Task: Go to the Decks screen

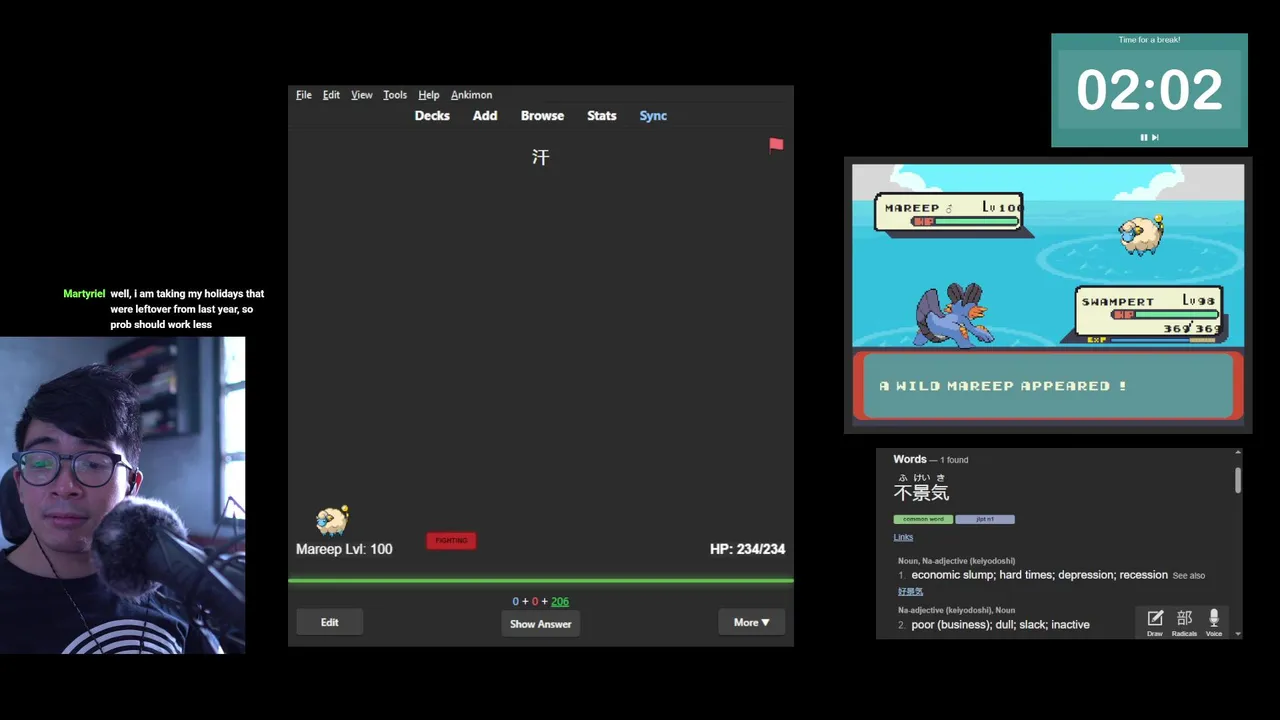Action: 432,116
